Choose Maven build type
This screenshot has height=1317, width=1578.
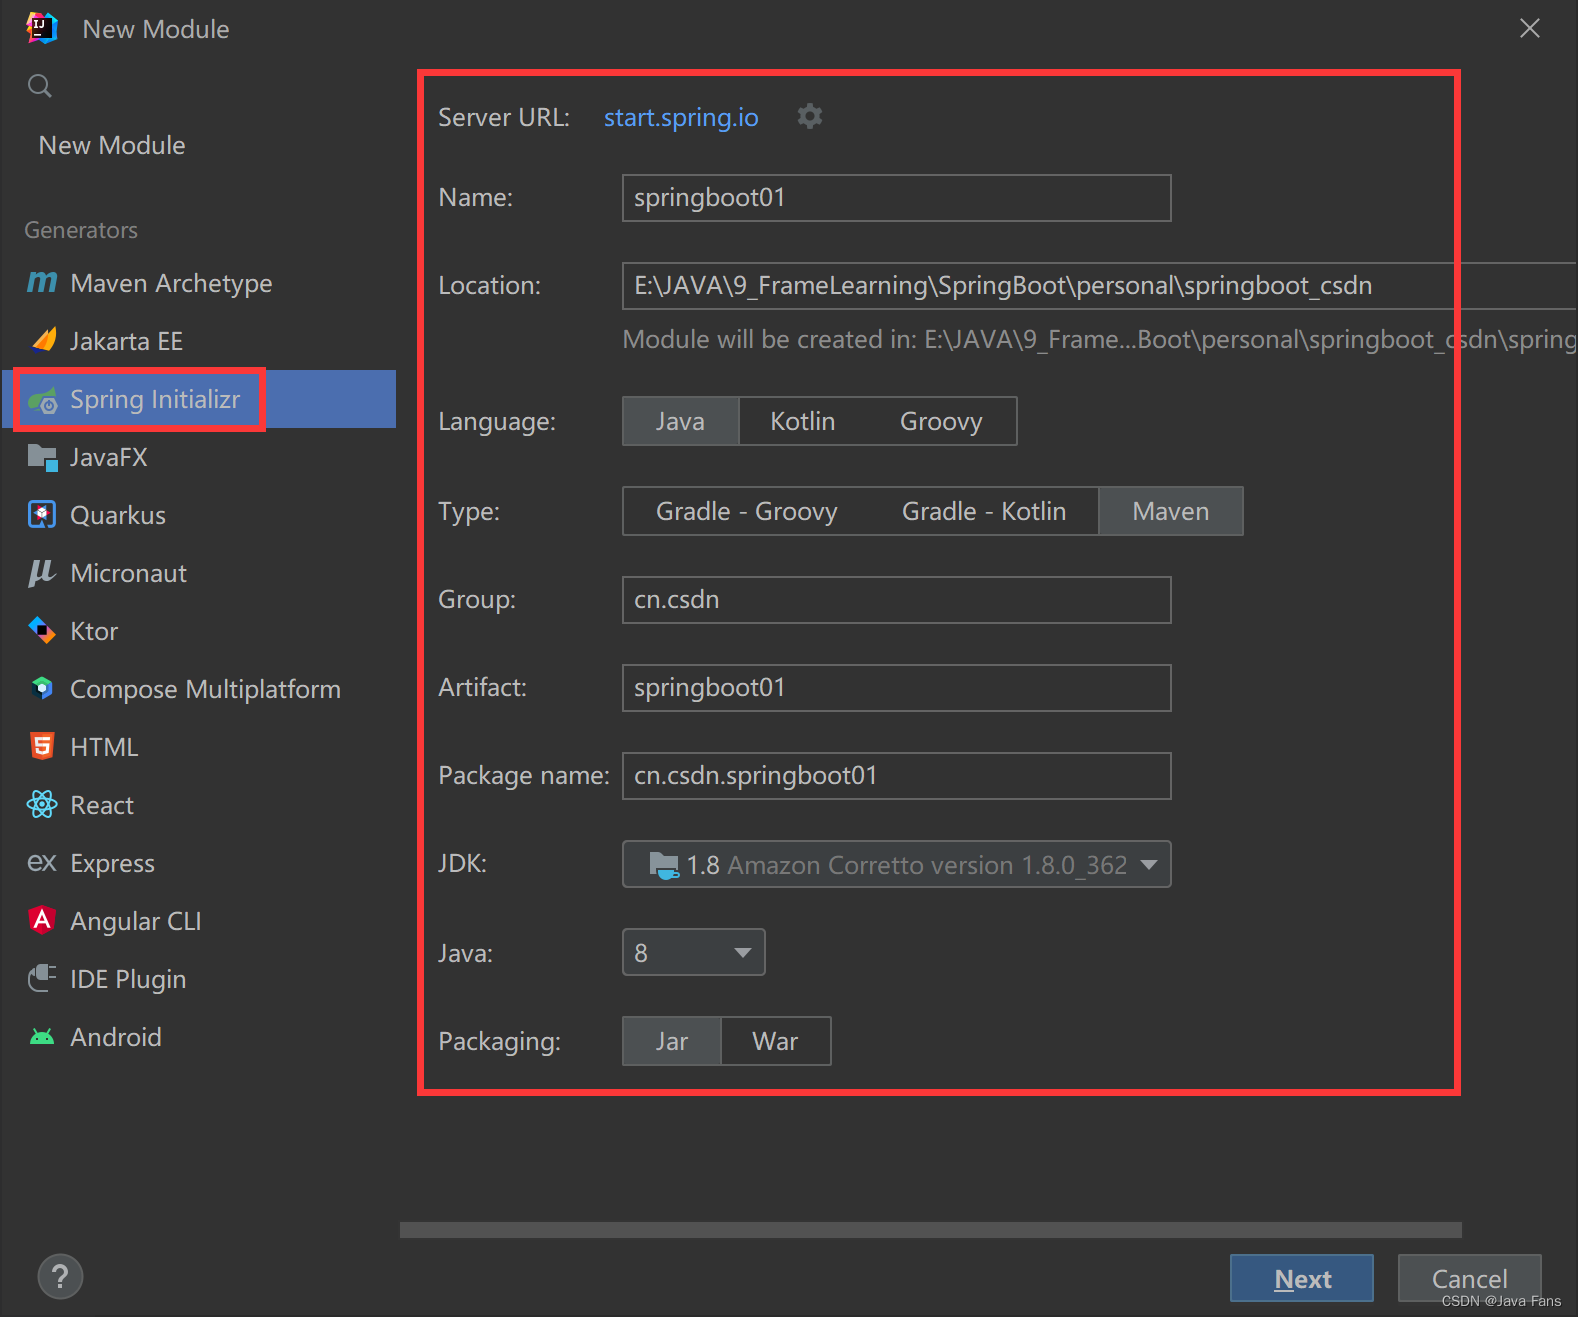pyautogui.click(x=1171, y=511)
